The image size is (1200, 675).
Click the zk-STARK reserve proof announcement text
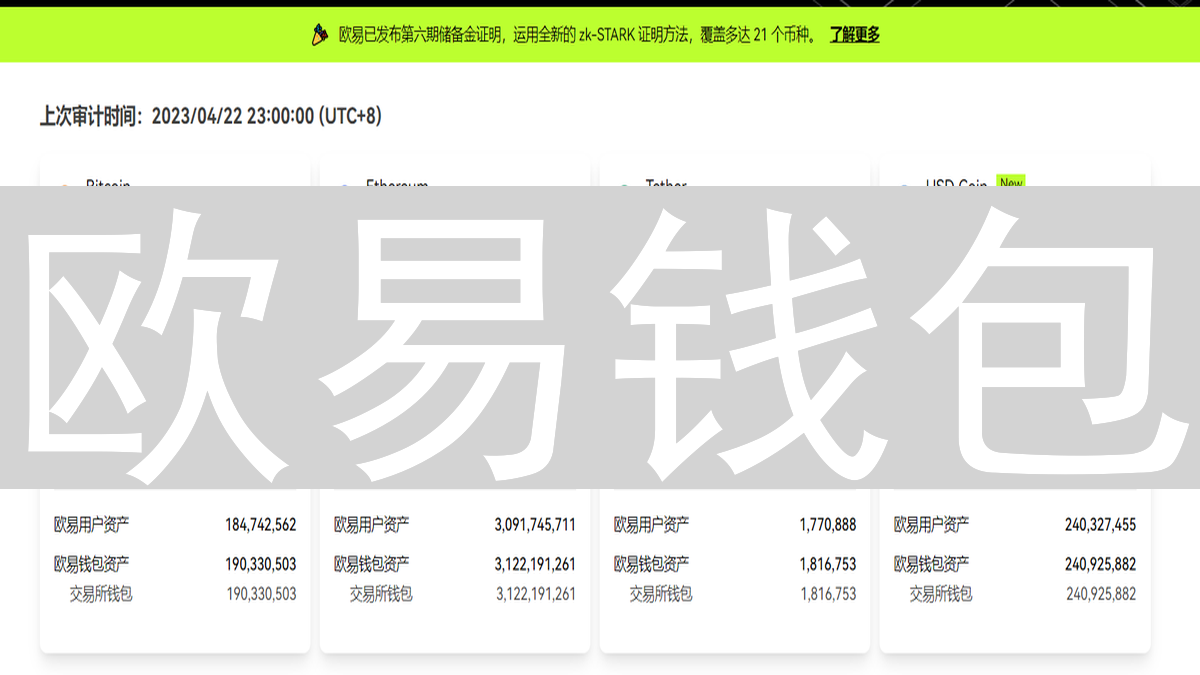[578, 35]
